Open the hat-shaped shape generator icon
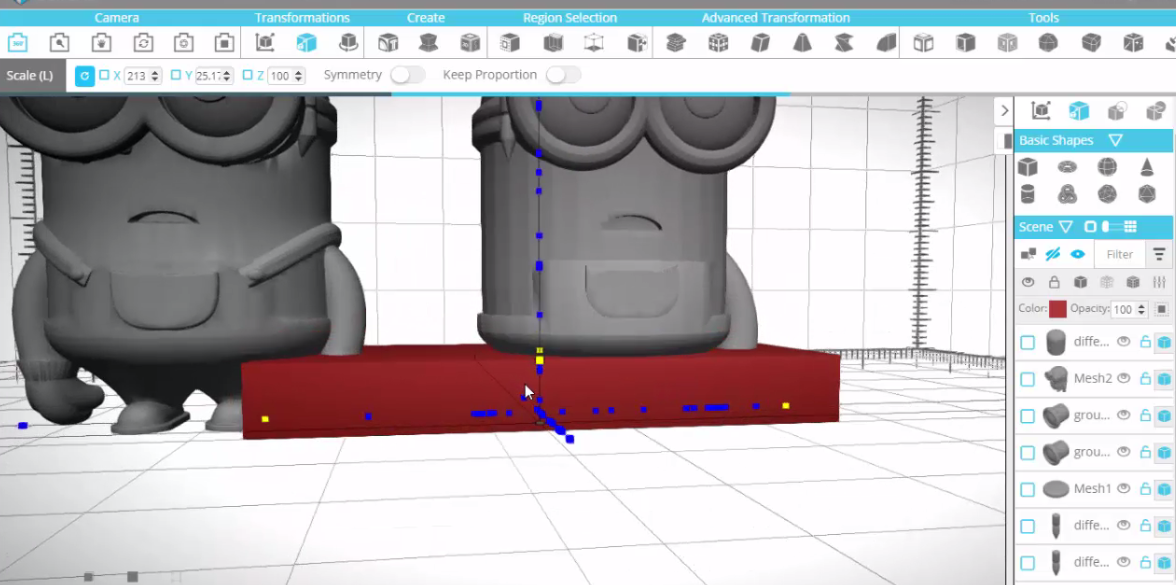The width and height of the screenshot is (1176, 585). pyautogui.click(x=428, y=43)
